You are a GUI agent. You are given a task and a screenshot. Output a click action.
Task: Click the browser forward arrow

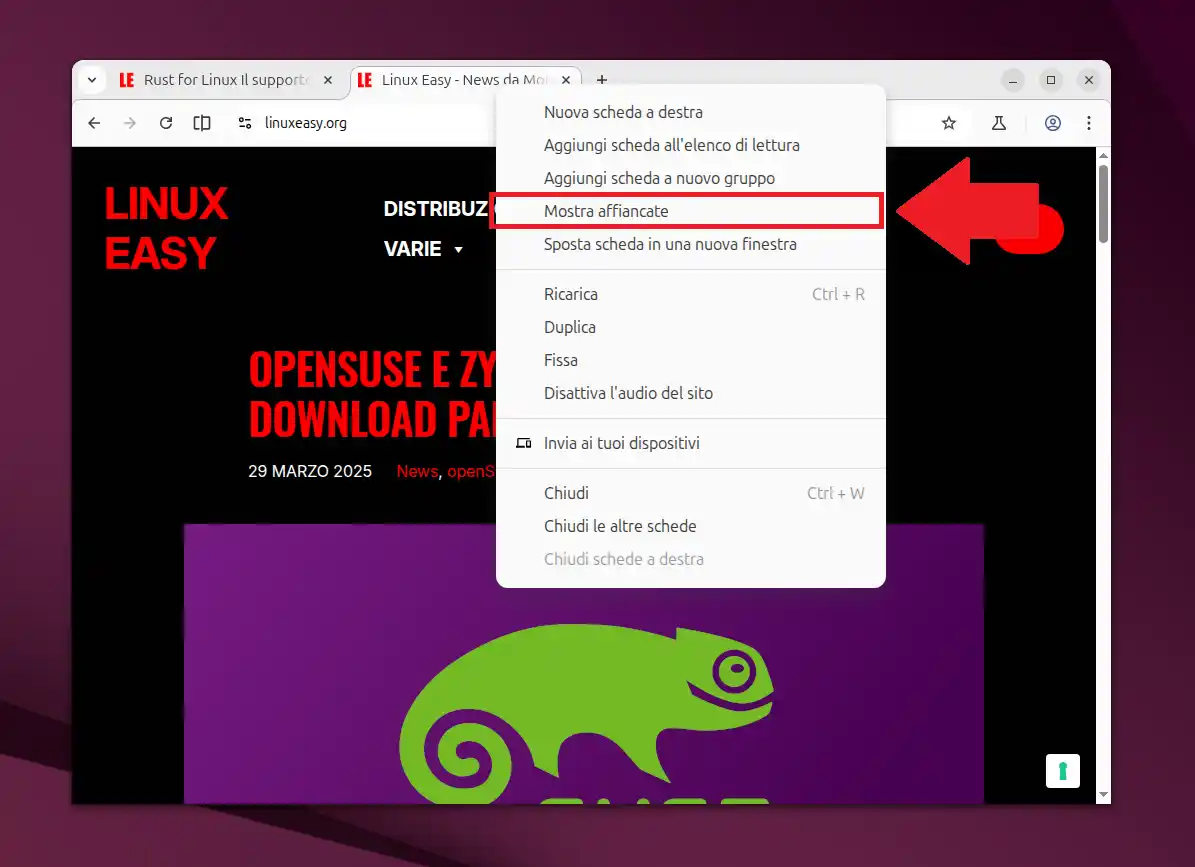coord(130,123)
